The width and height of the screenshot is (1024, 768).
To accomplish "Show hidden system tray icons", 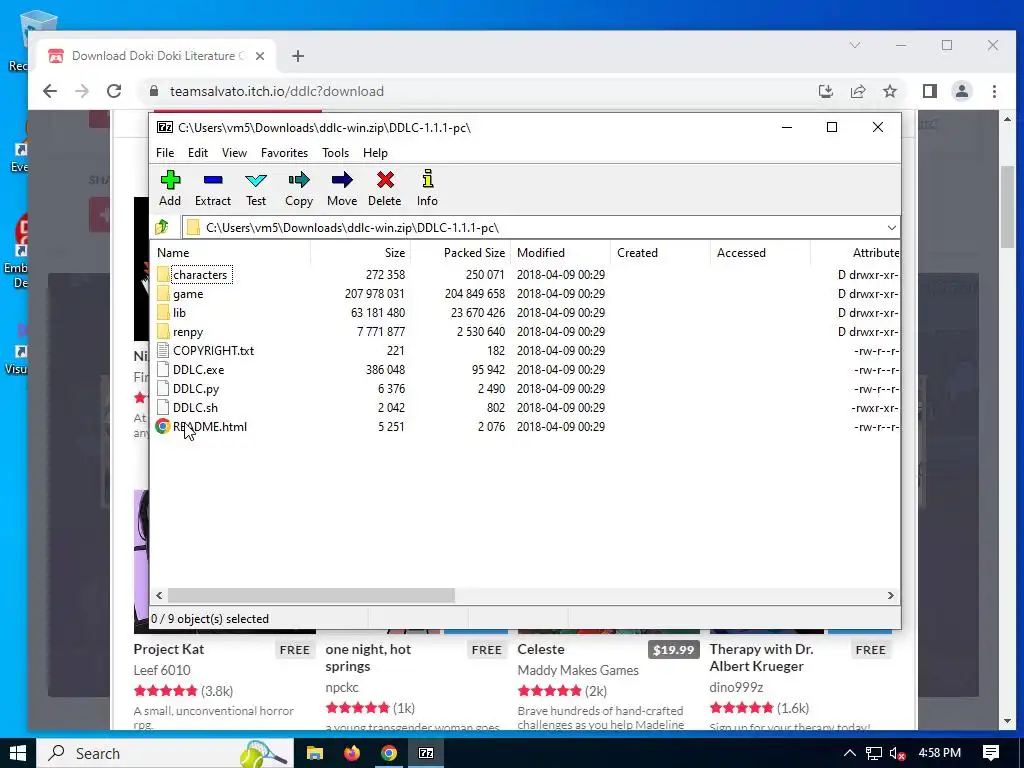I will pos(849,754).
